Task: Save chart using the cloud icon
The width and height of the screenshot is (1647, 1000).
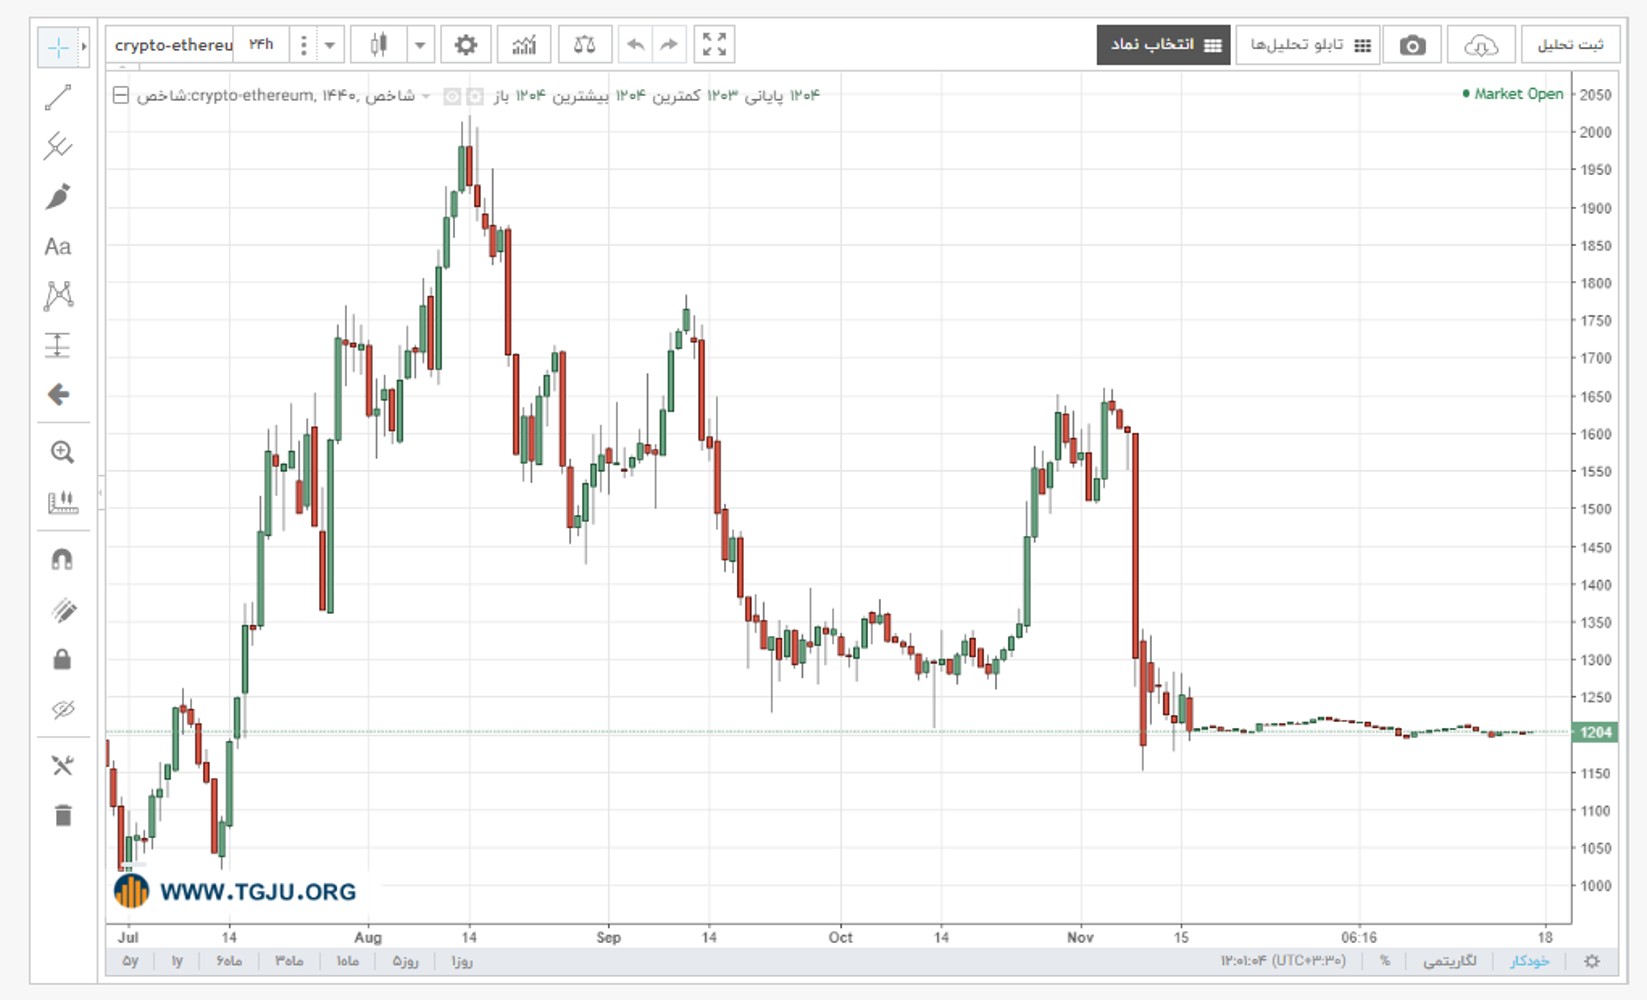Action: tap(1481, 45)
